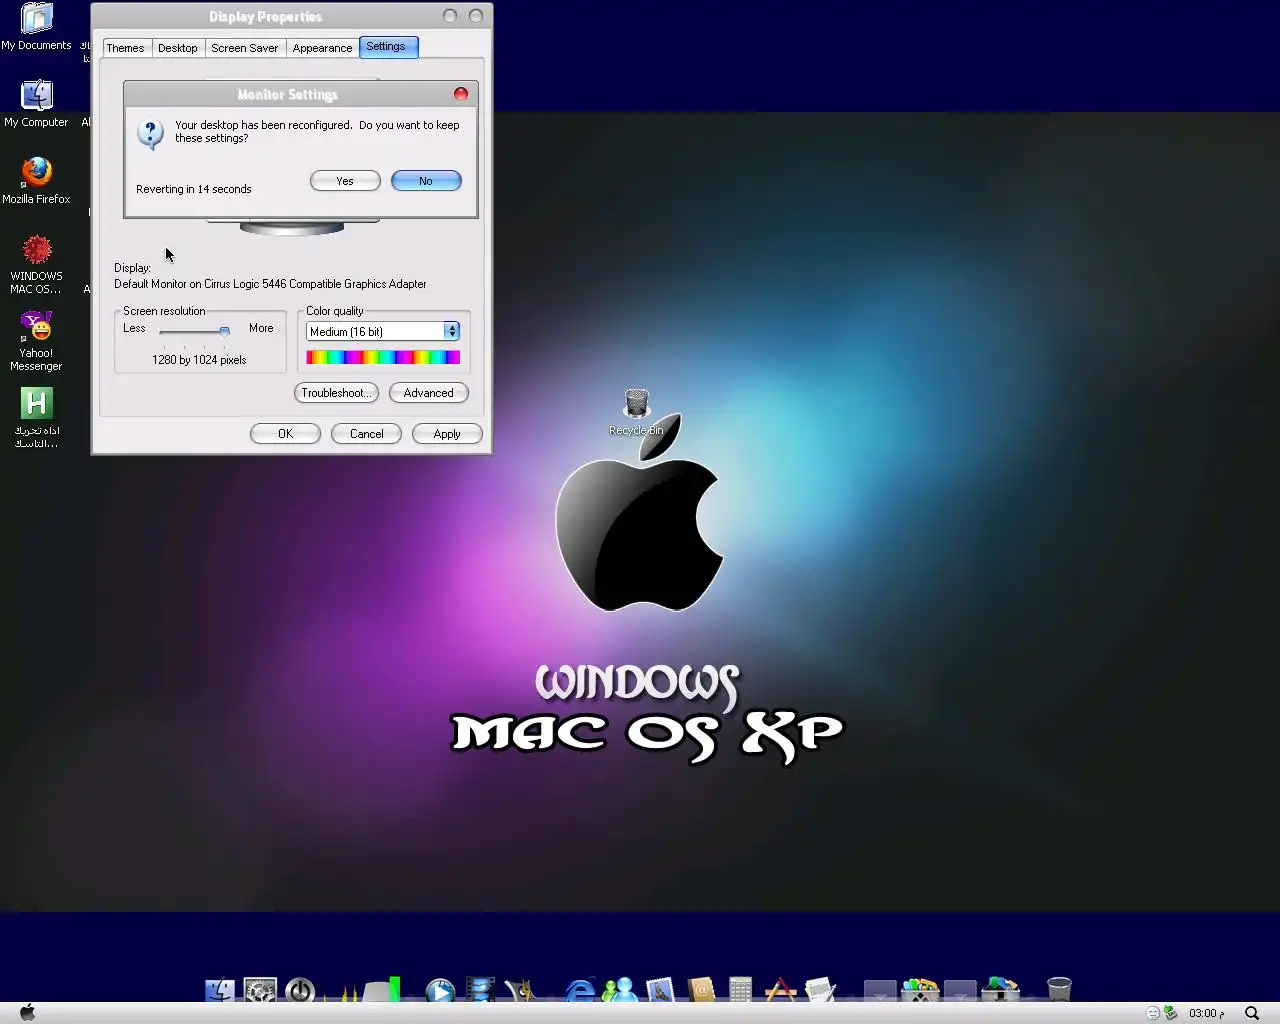The height and width of the screenshot is (1024, 1280).
Task: Launch Yahoo! Messenger from the desktop
Action: [37, 342]
